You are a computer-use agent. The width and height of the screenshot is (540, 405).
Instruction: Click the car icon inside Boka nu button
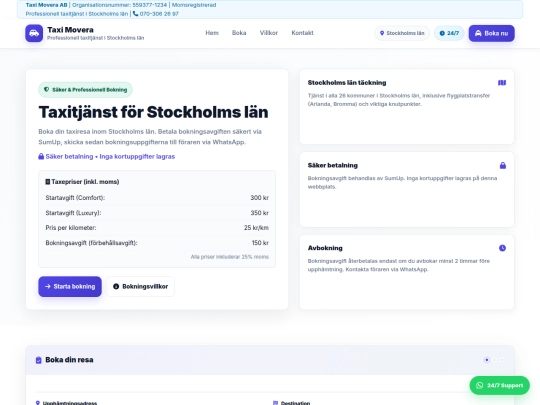(x=478, y=33)
